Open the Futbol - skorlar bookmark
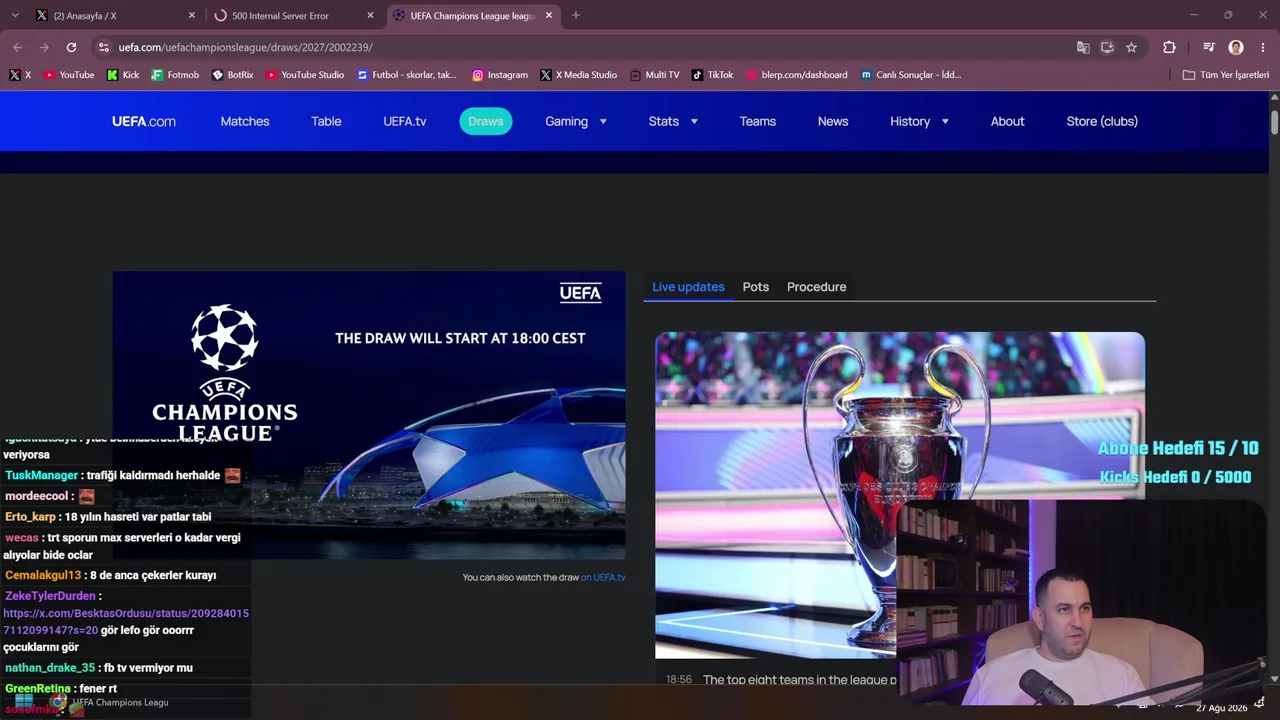1280x720 pixels. click(x=407, y=75)
